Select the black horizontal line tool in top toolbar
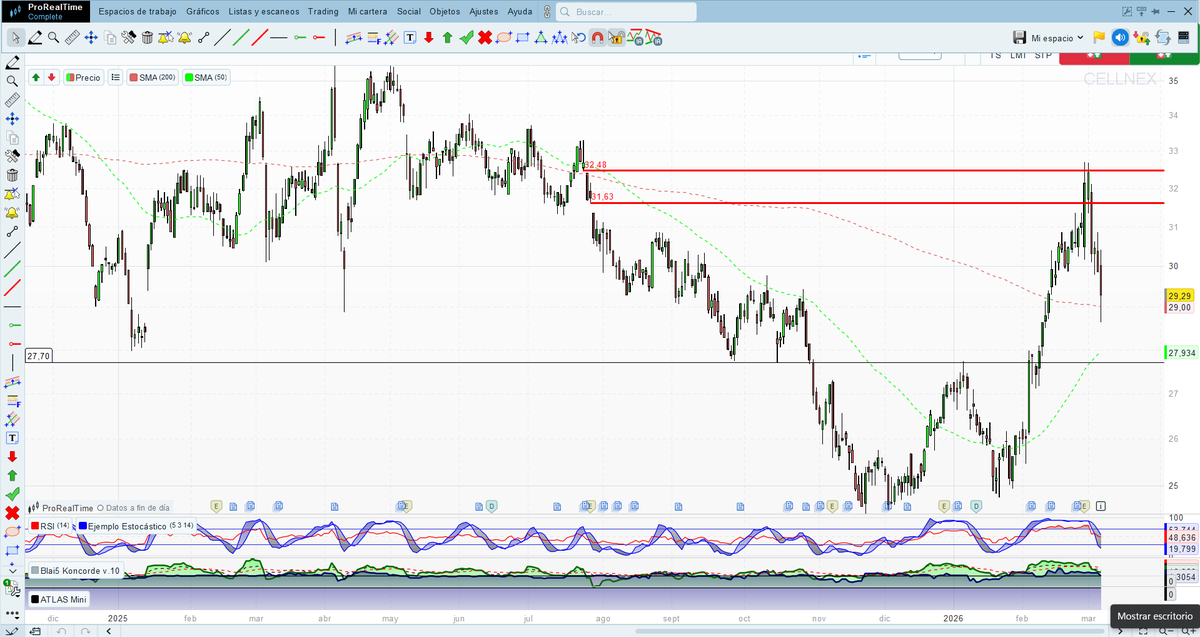Image resolution: width=1200 pixels, height=637 pixels. click(x=279, y=37)
